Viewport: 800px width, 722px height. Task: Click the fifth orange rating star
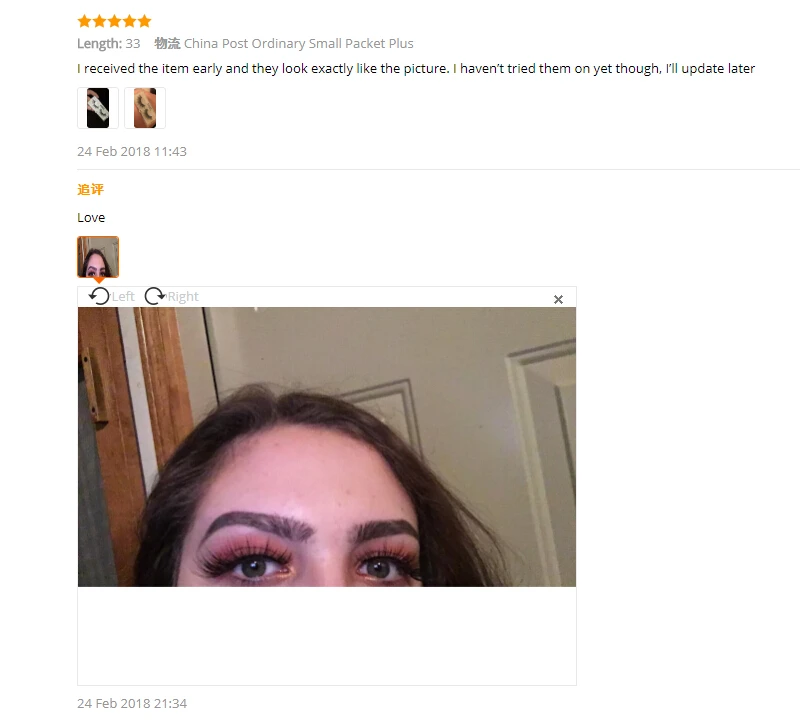(144, 21)
